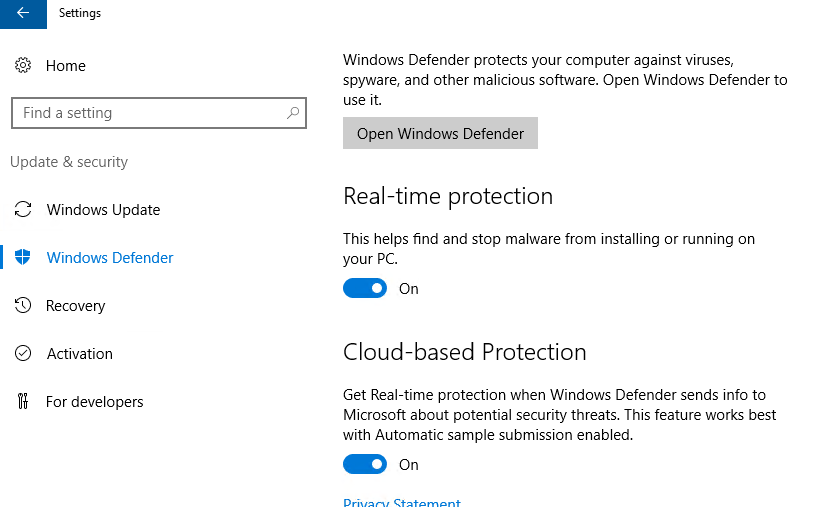Click the back arrow in the title bar
The height and width of the screenshot is (507, 823).
point(23,13)
